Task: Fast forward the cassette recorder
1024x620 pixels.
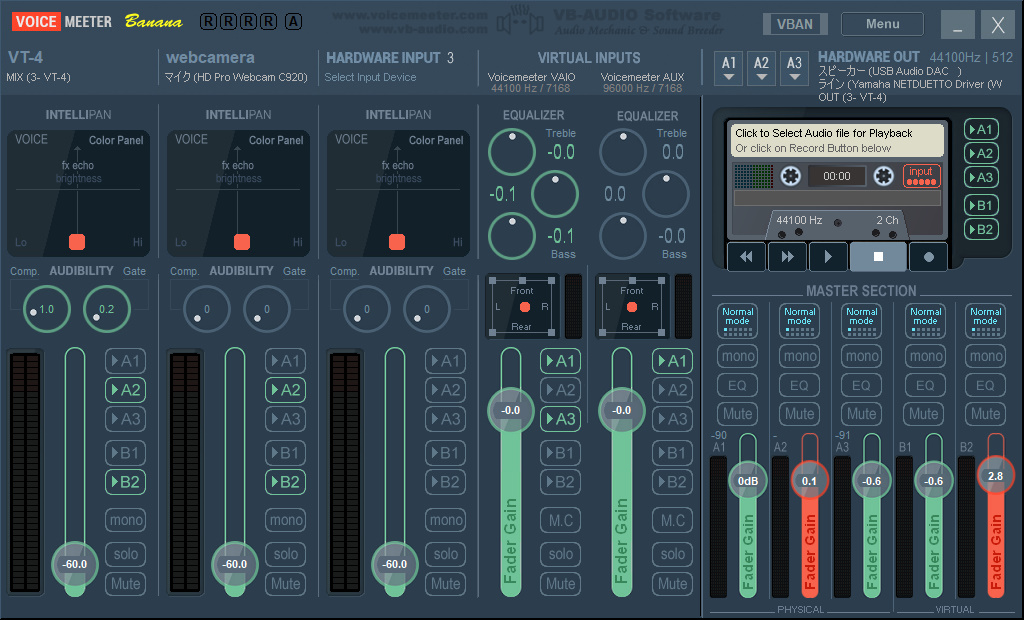Action: coord(787,257)
